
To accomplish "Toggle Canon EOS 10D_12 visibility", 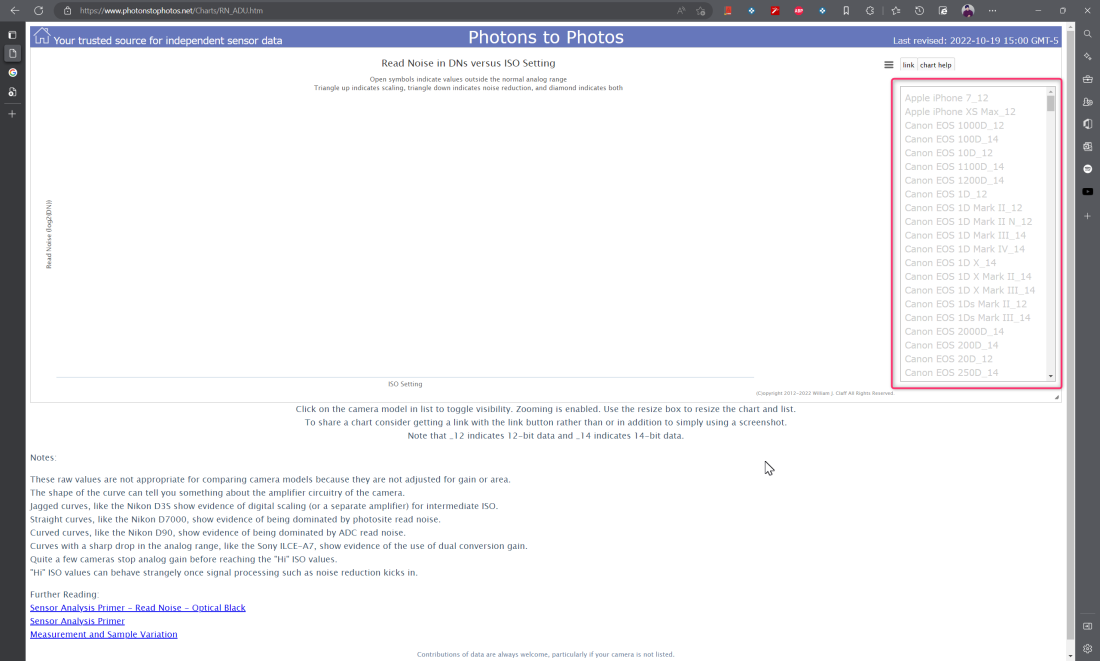I will tap(948, 153).
